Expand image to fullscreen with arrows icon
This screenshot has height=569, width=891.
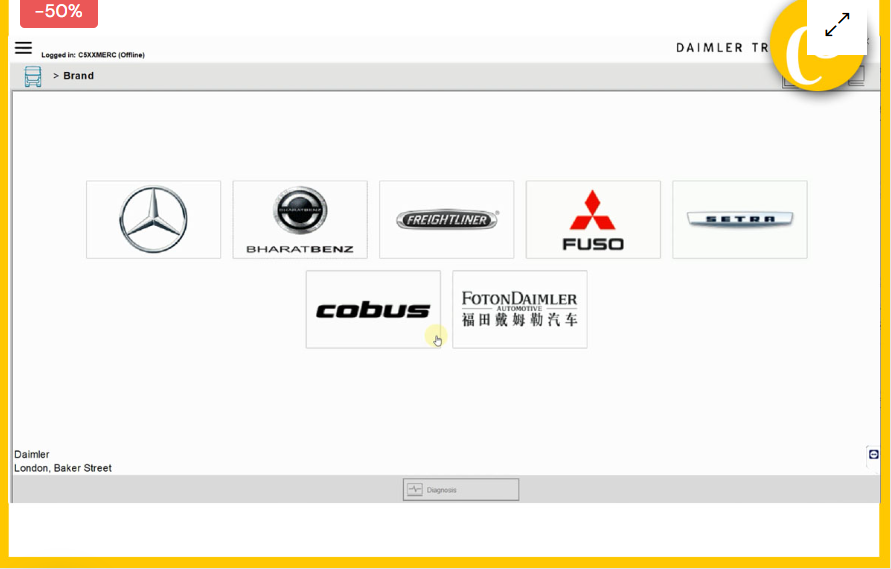(837, 24)
